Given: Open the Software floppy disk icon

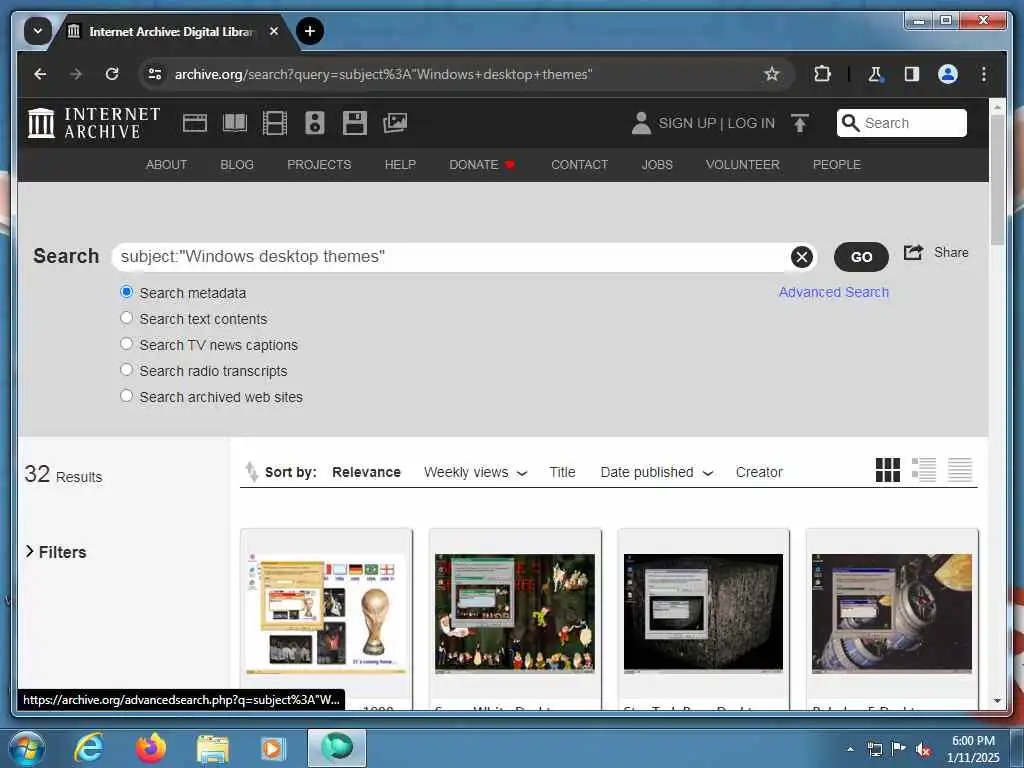Looking at the screenshot, I should tap(355, 123).
